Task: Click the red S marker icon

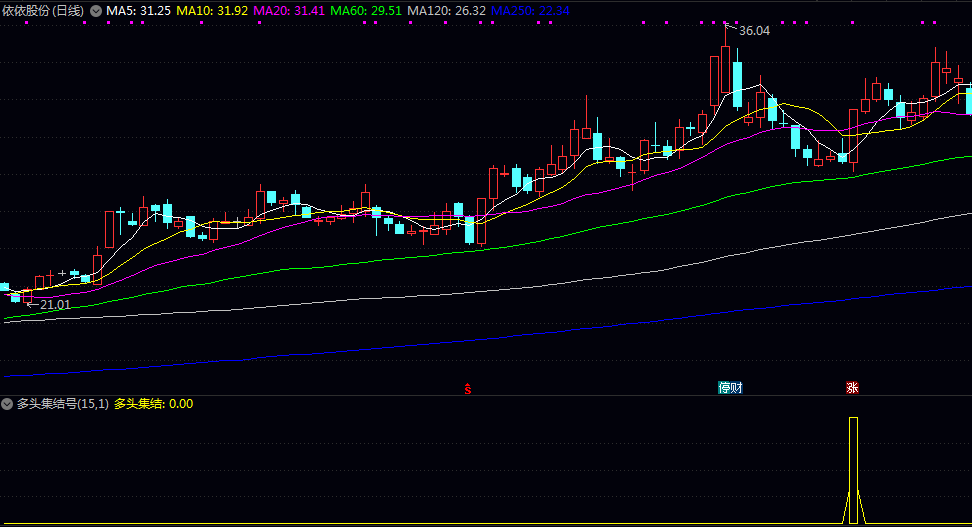Action: (467, 388)
